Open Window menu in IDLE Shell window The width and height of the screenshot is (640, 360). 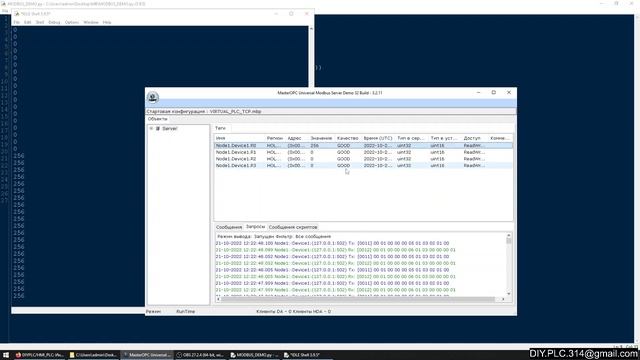pos(91,22)
